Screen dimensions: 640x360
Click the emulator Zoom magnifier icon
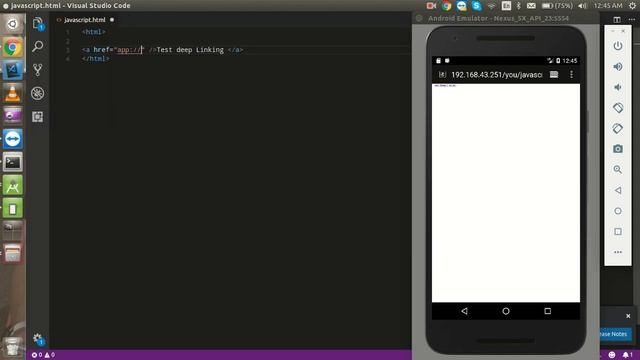pos(618,169)
